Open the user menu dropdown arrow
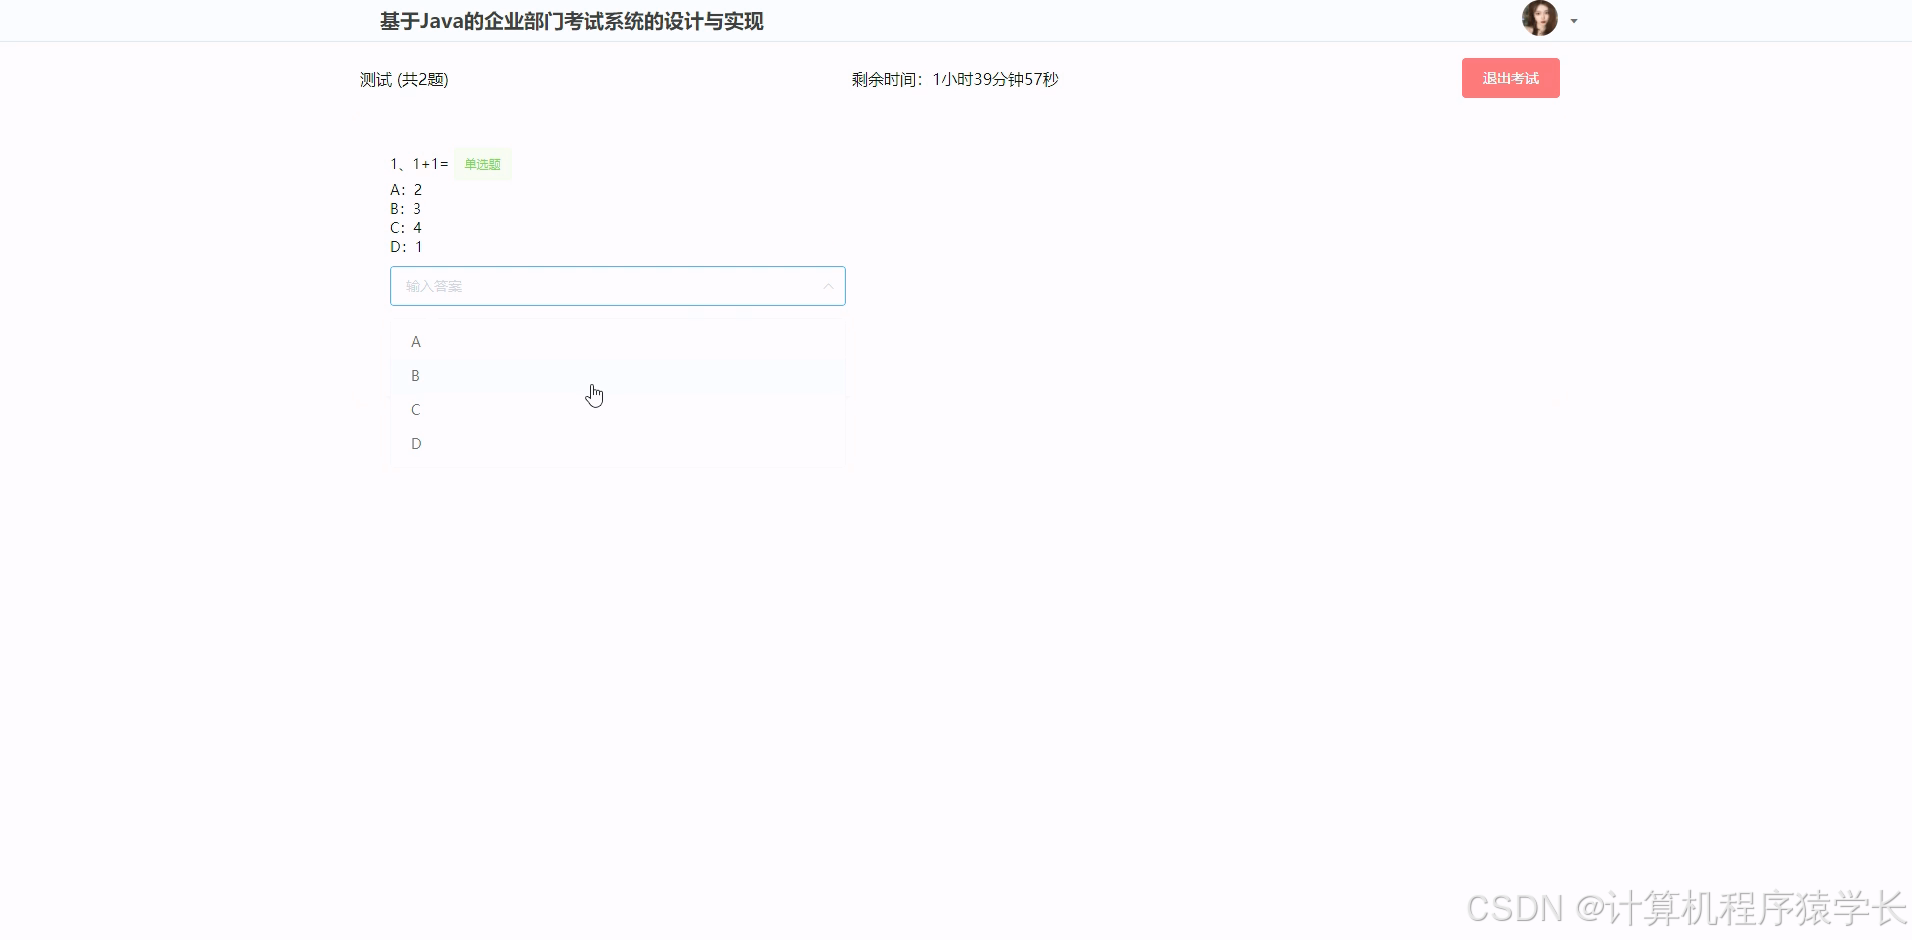 tap(1574, 21)
